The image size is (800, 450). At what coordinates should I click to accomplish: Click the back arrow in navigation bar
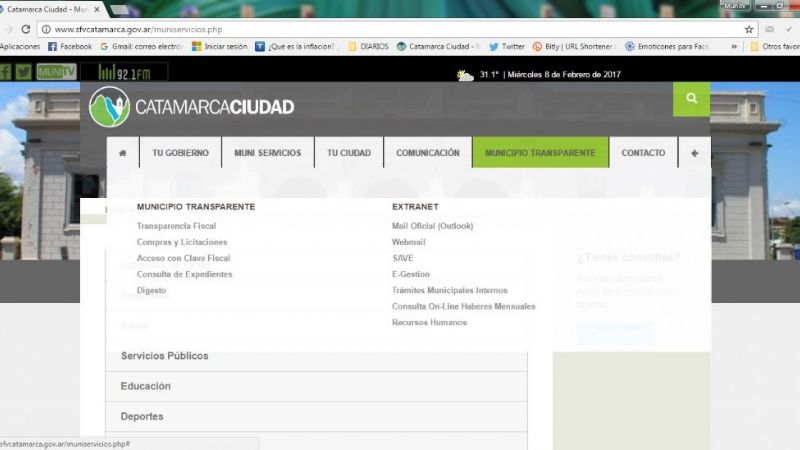(694, 153)
